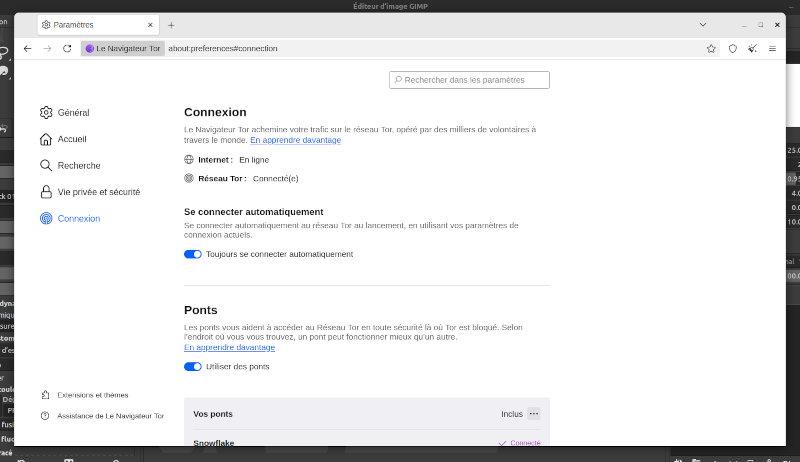800x462 pixels.
Task: Click the forward navigation arrow
Action: 47,48
